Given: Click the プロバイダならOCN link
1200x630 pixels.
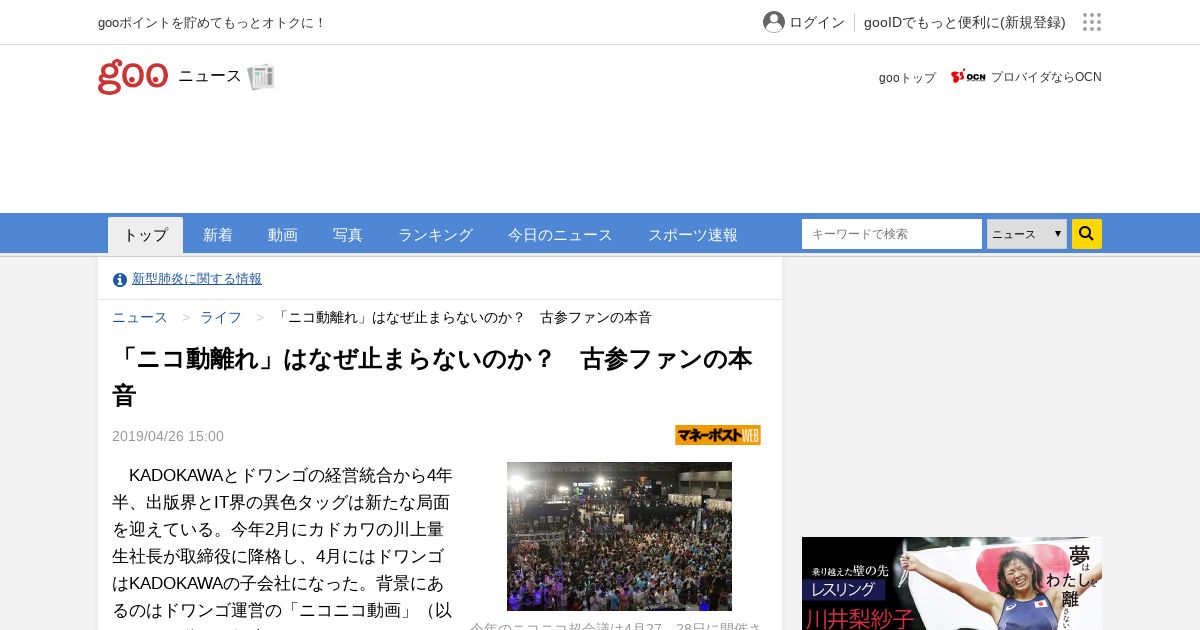Looking at the screenshot, I should [x=1046, y=77].
